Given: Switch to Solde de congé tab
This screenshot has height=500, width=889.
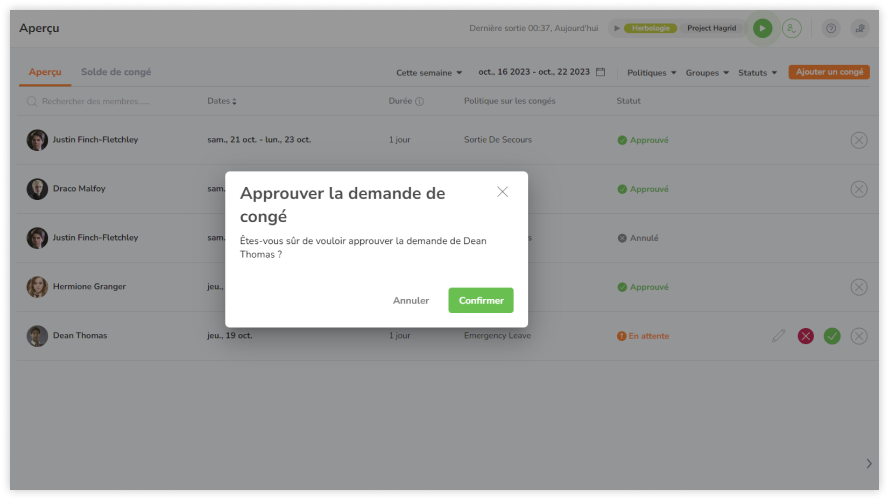Looking at the screenshot, I should tap(116, 72).
